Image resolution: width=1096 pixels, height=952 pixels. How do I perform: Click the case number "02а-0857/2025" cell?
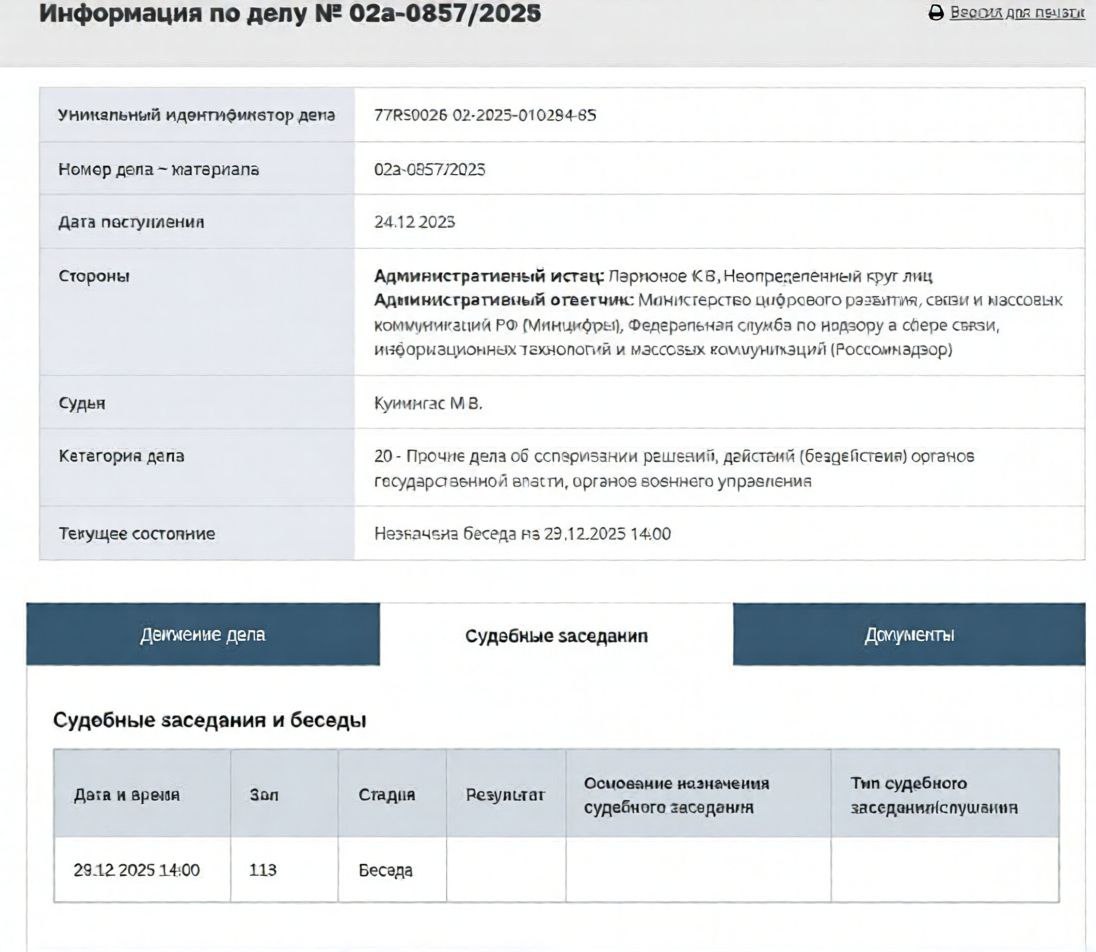430,170
